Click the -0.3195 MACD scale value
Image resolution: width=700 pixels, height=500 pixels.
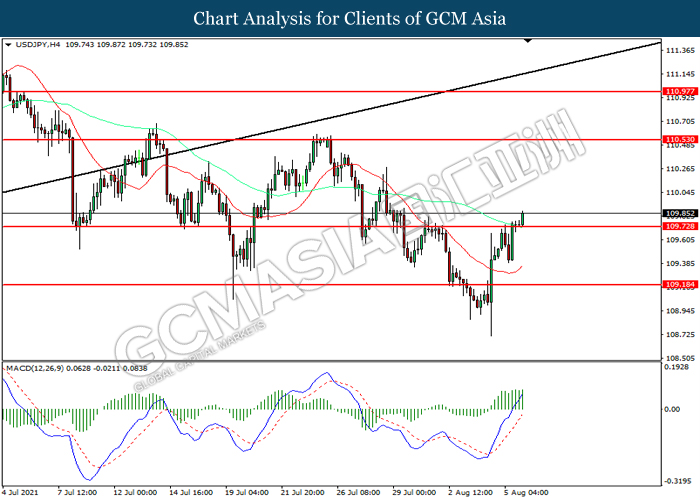coord(678,481)
